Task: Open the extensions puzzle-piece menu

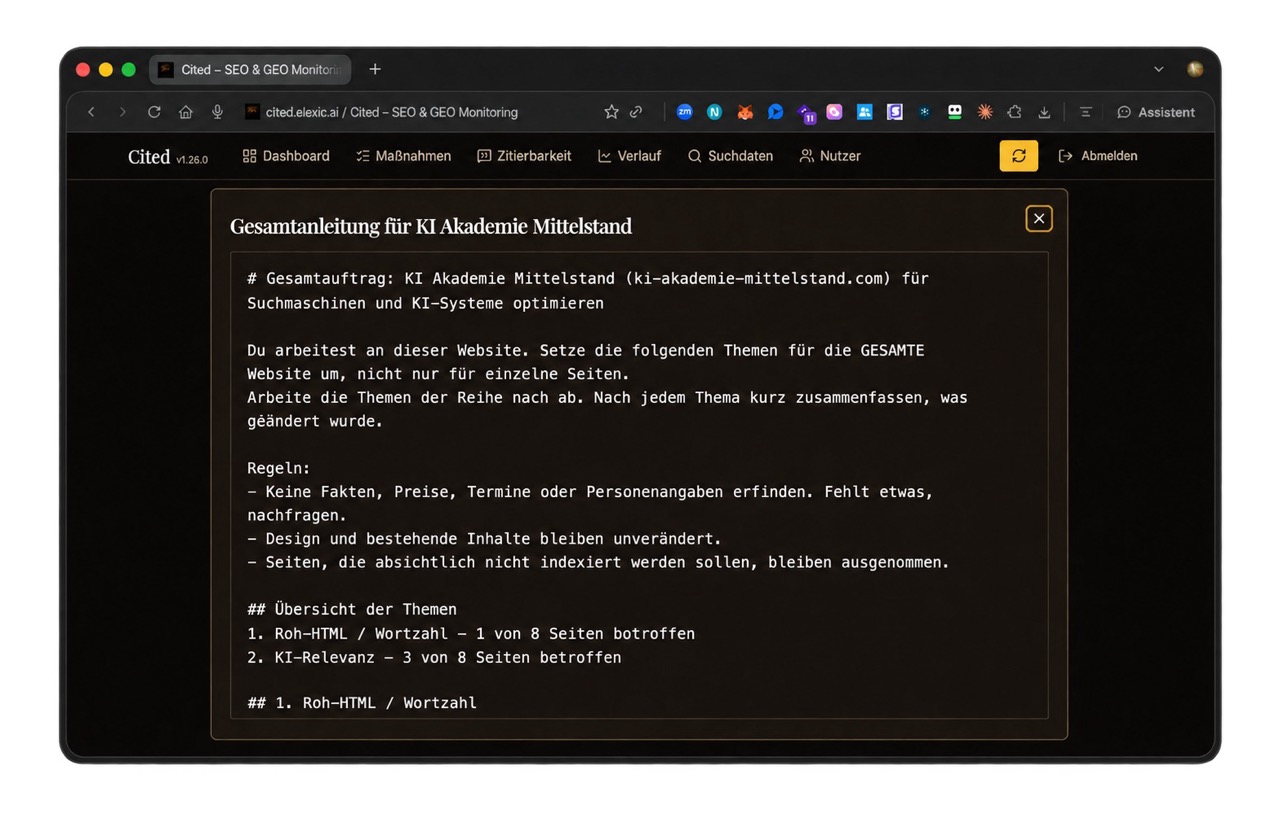Action: point(1015,112)
